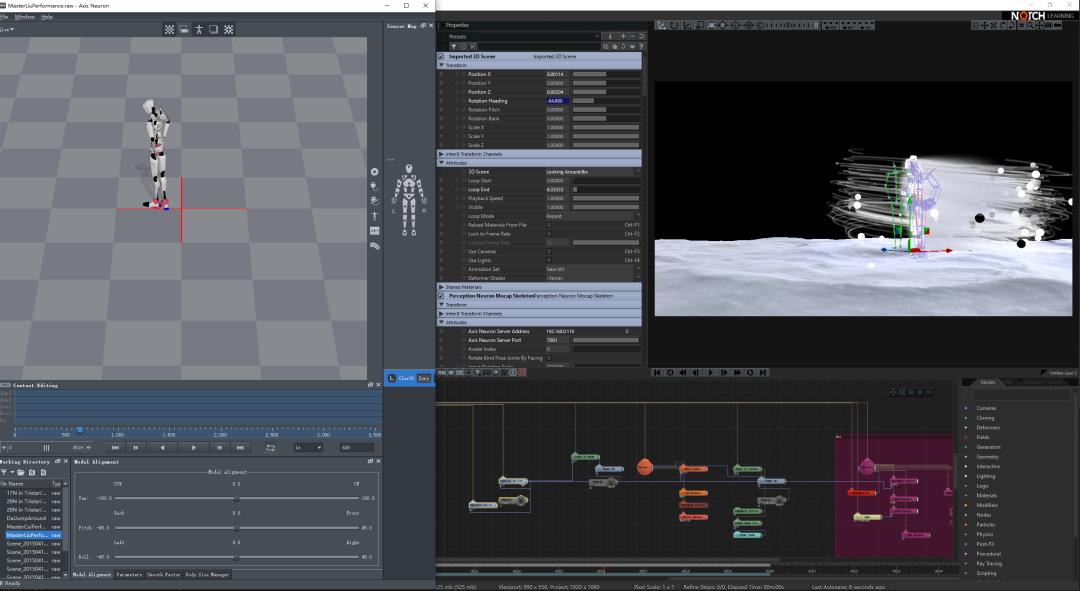Click the rotate tool icon in Notch viewport toolbar
Viewport: 1080px width, 591px height.
click(x=674, y=25)
